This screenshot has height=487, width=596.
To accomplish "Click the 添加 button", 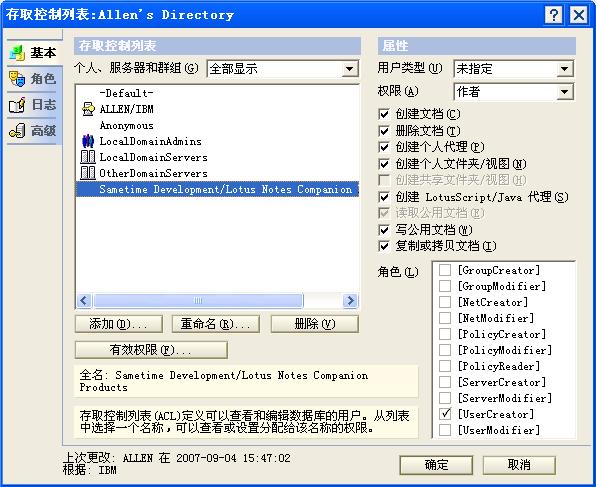I will click(119, 324).
